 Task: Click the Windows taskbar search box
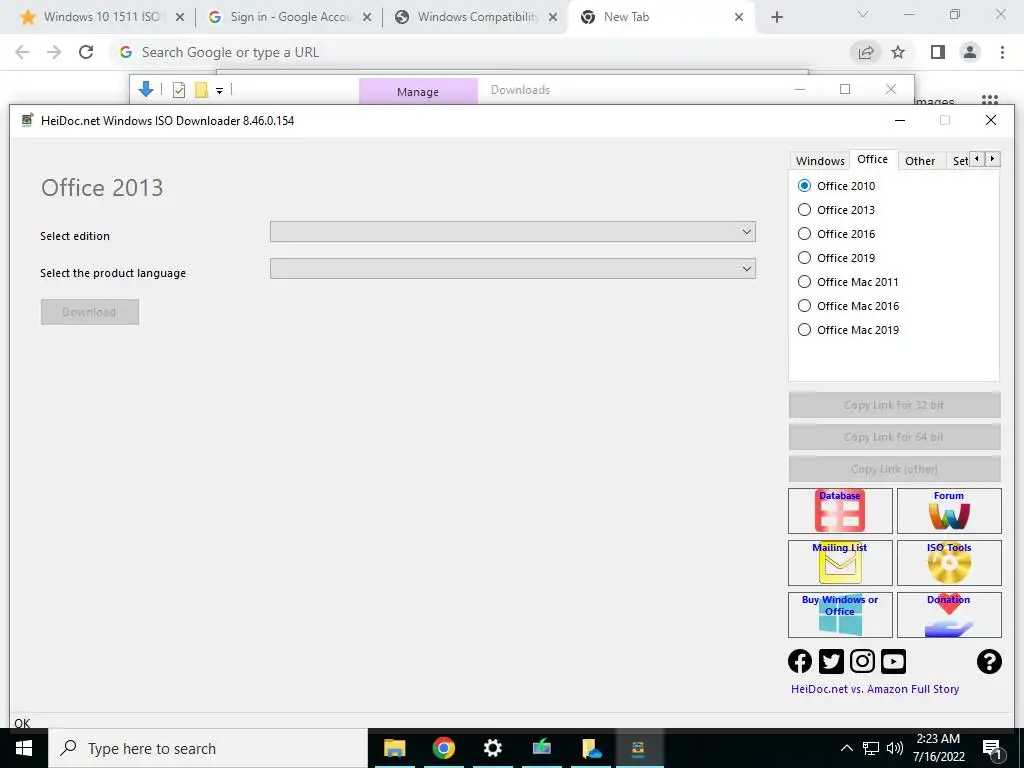click(x=208, y=748)
